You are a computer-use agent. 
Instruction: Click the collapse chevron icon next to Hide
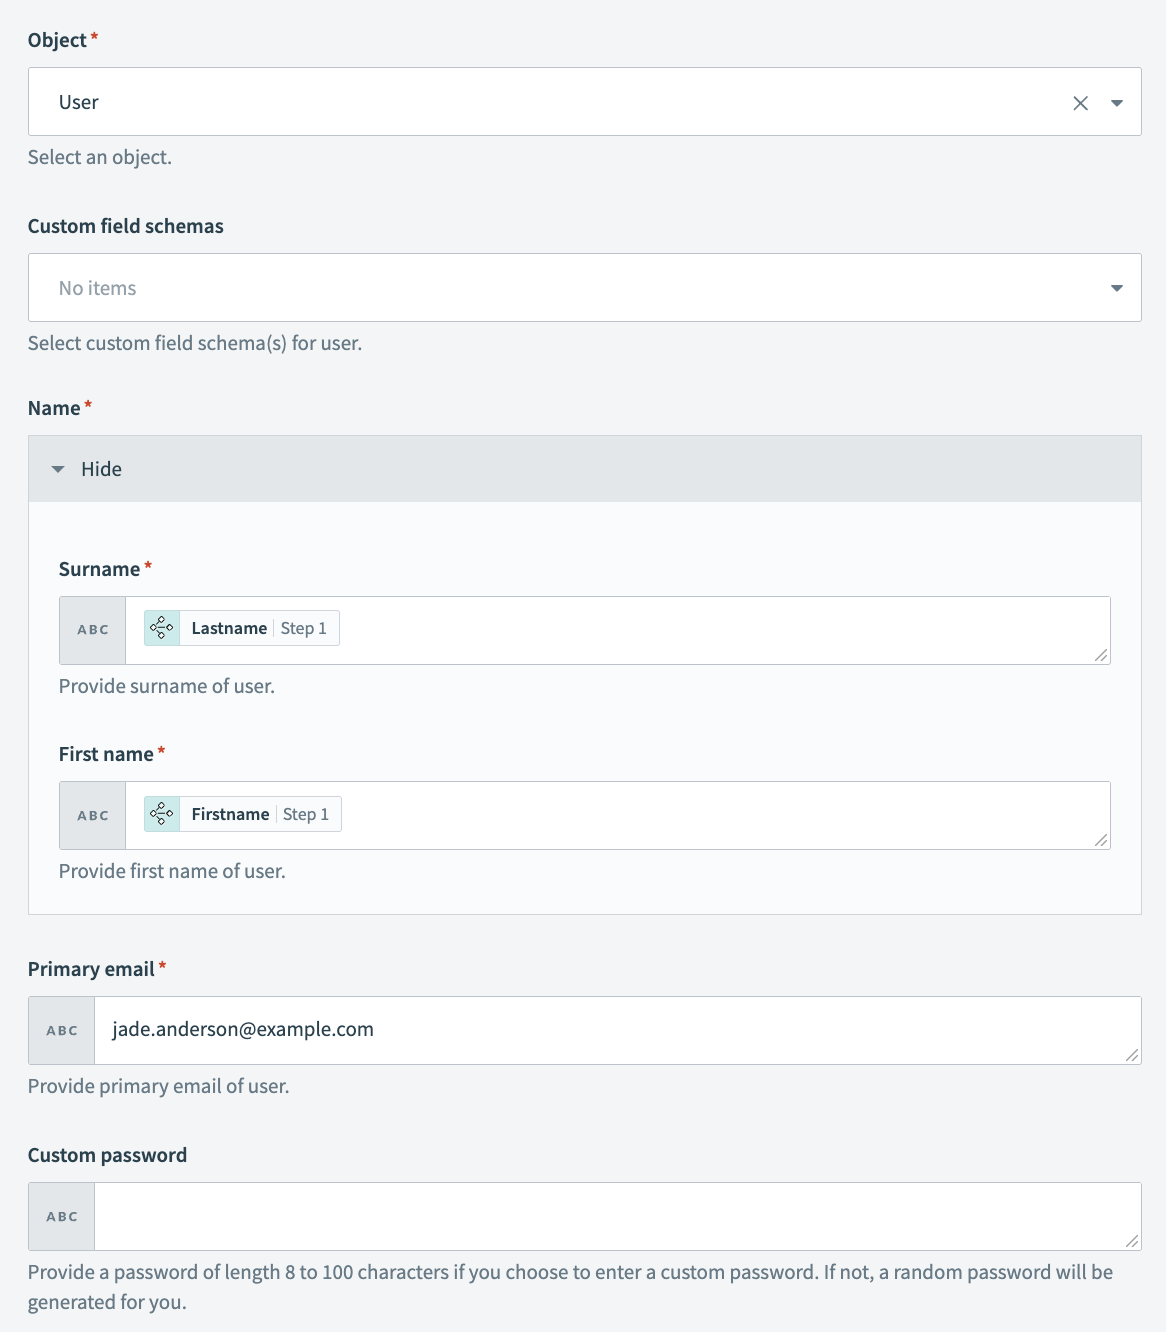pos(57,468)
